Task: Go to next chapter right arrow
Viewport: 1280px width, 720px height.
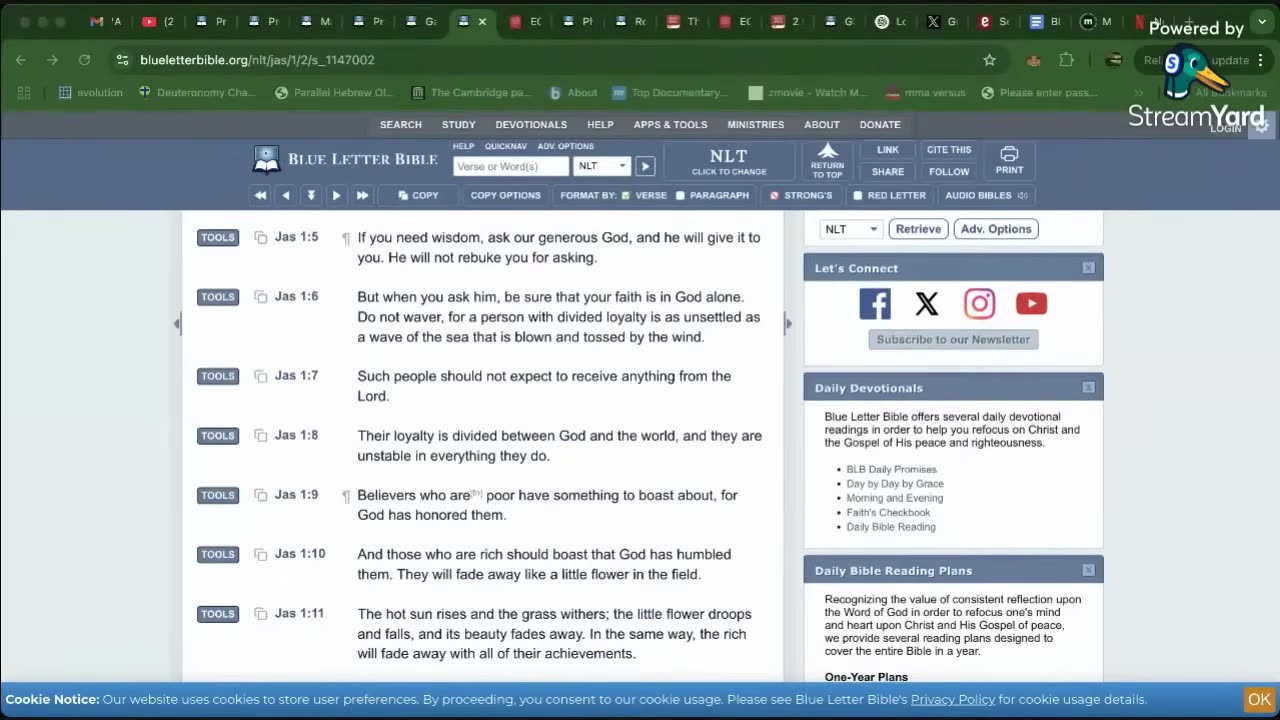Action: (336, 195)
